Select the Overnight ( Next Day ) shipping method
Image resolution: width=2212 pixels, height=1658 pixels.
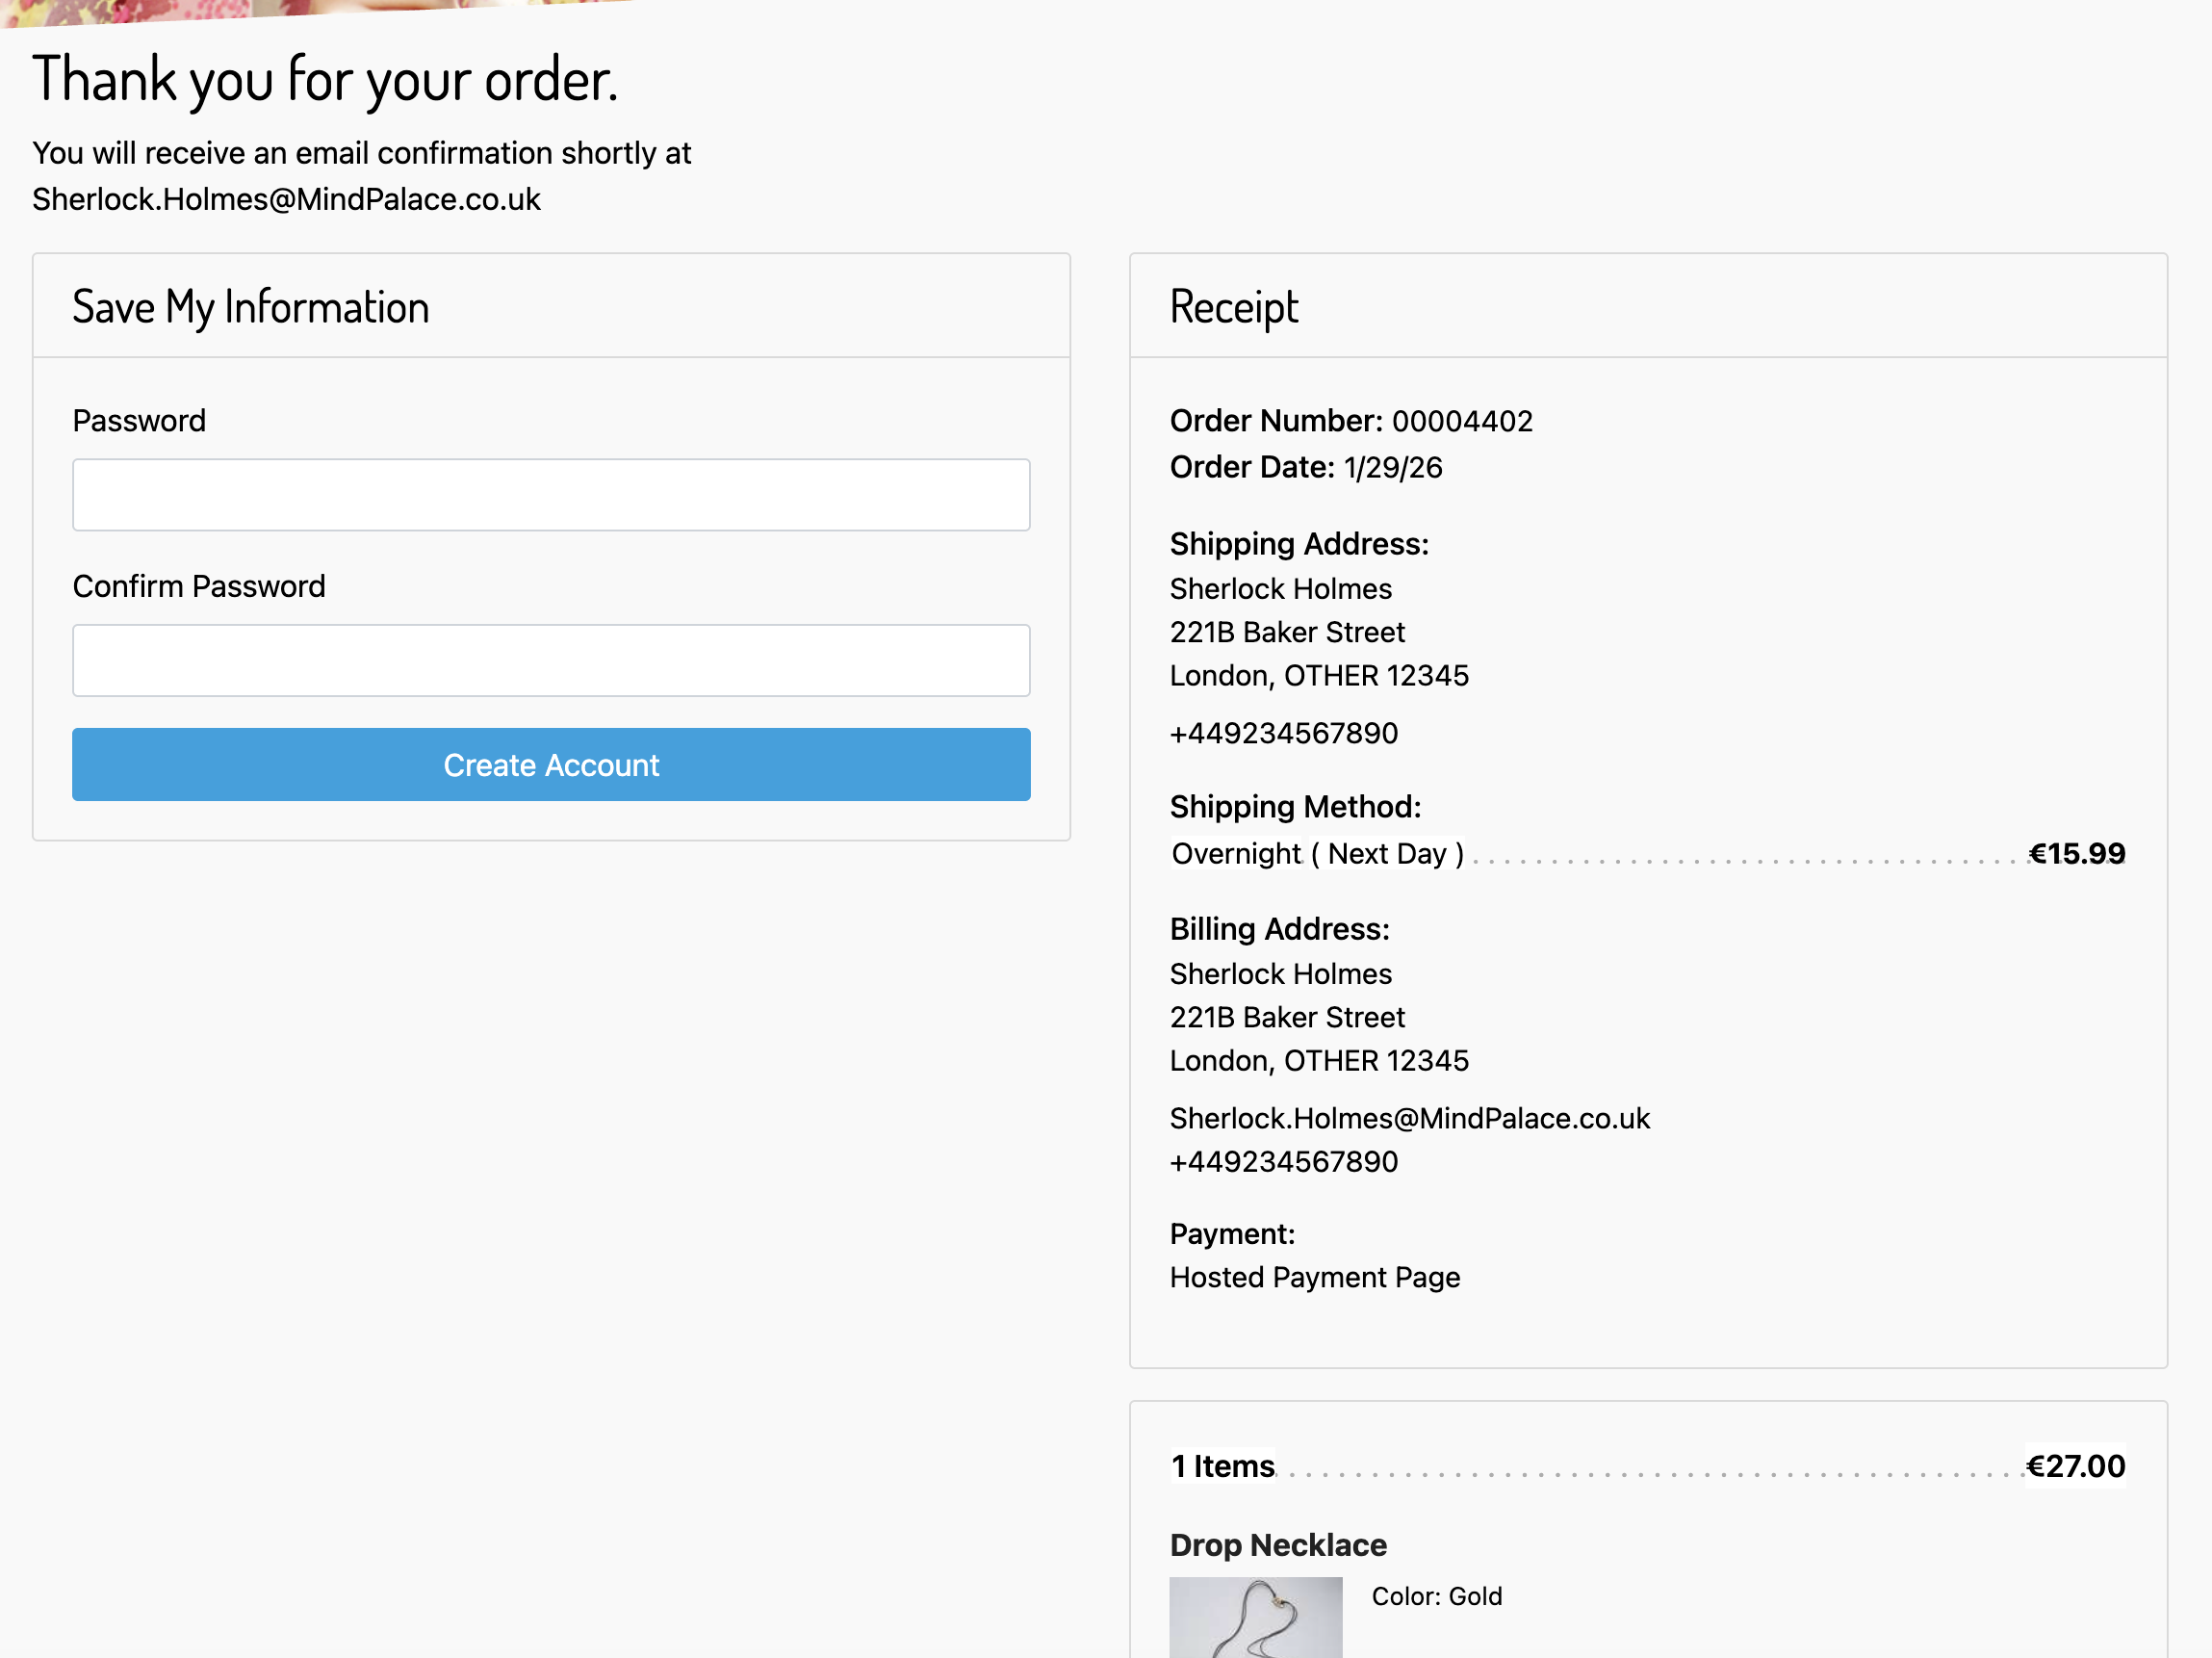tap(1316, 853)
